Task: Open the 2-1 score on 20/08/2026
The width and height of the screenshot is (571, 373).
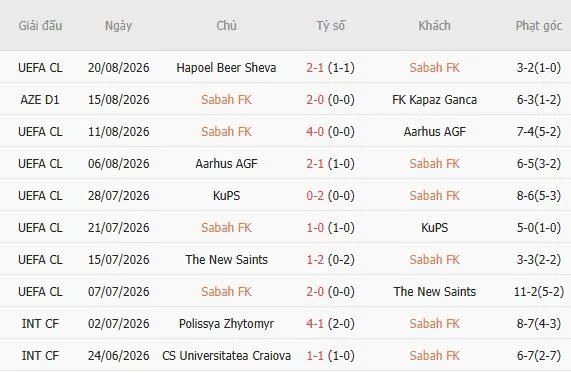Action: click(x=315, y=68)
